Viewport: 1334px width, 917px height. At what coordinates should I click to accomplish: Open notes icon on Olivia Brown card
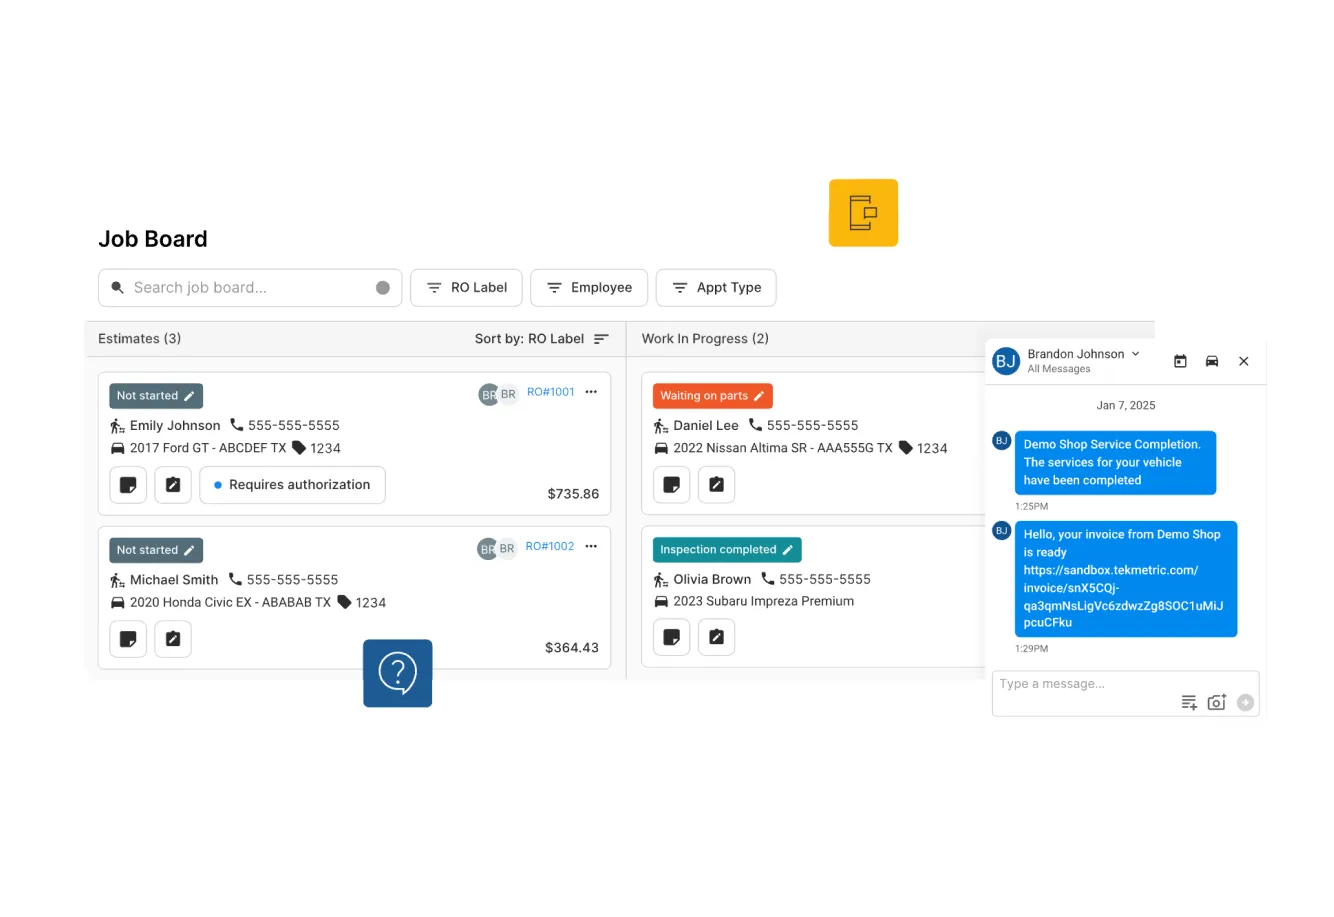pos(672,637)
